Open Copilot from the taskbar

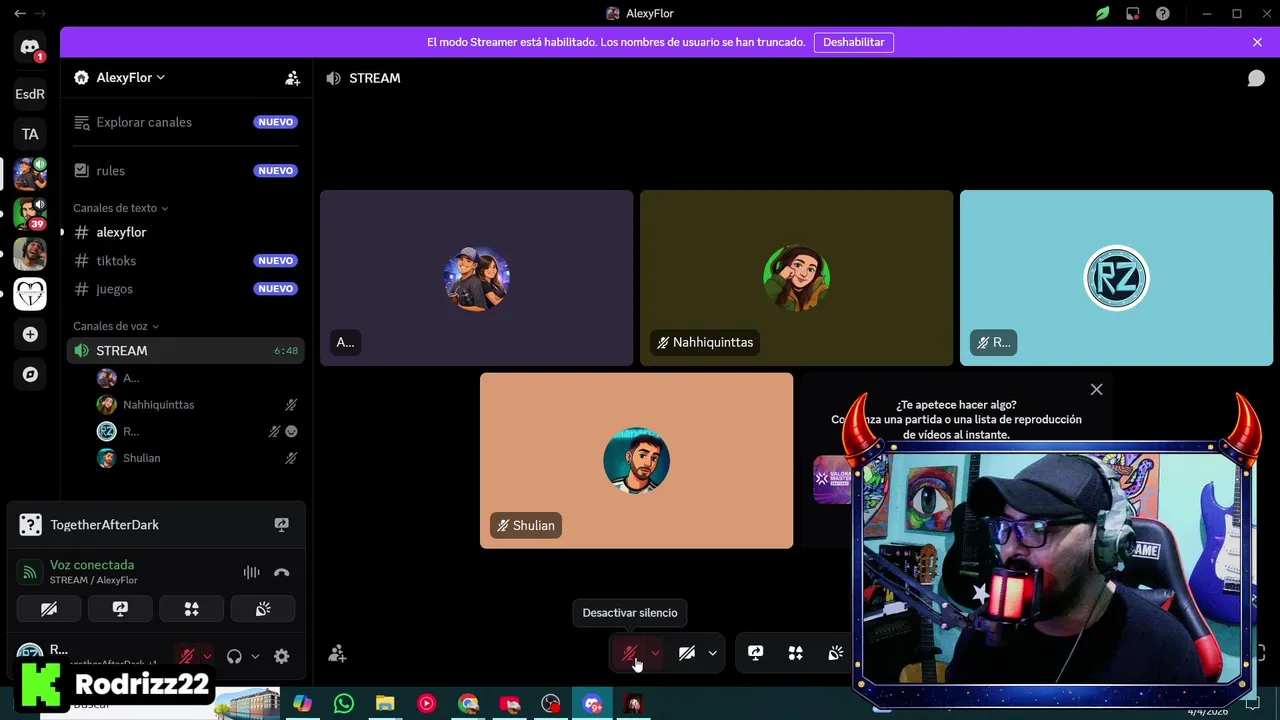click(302, 704)
